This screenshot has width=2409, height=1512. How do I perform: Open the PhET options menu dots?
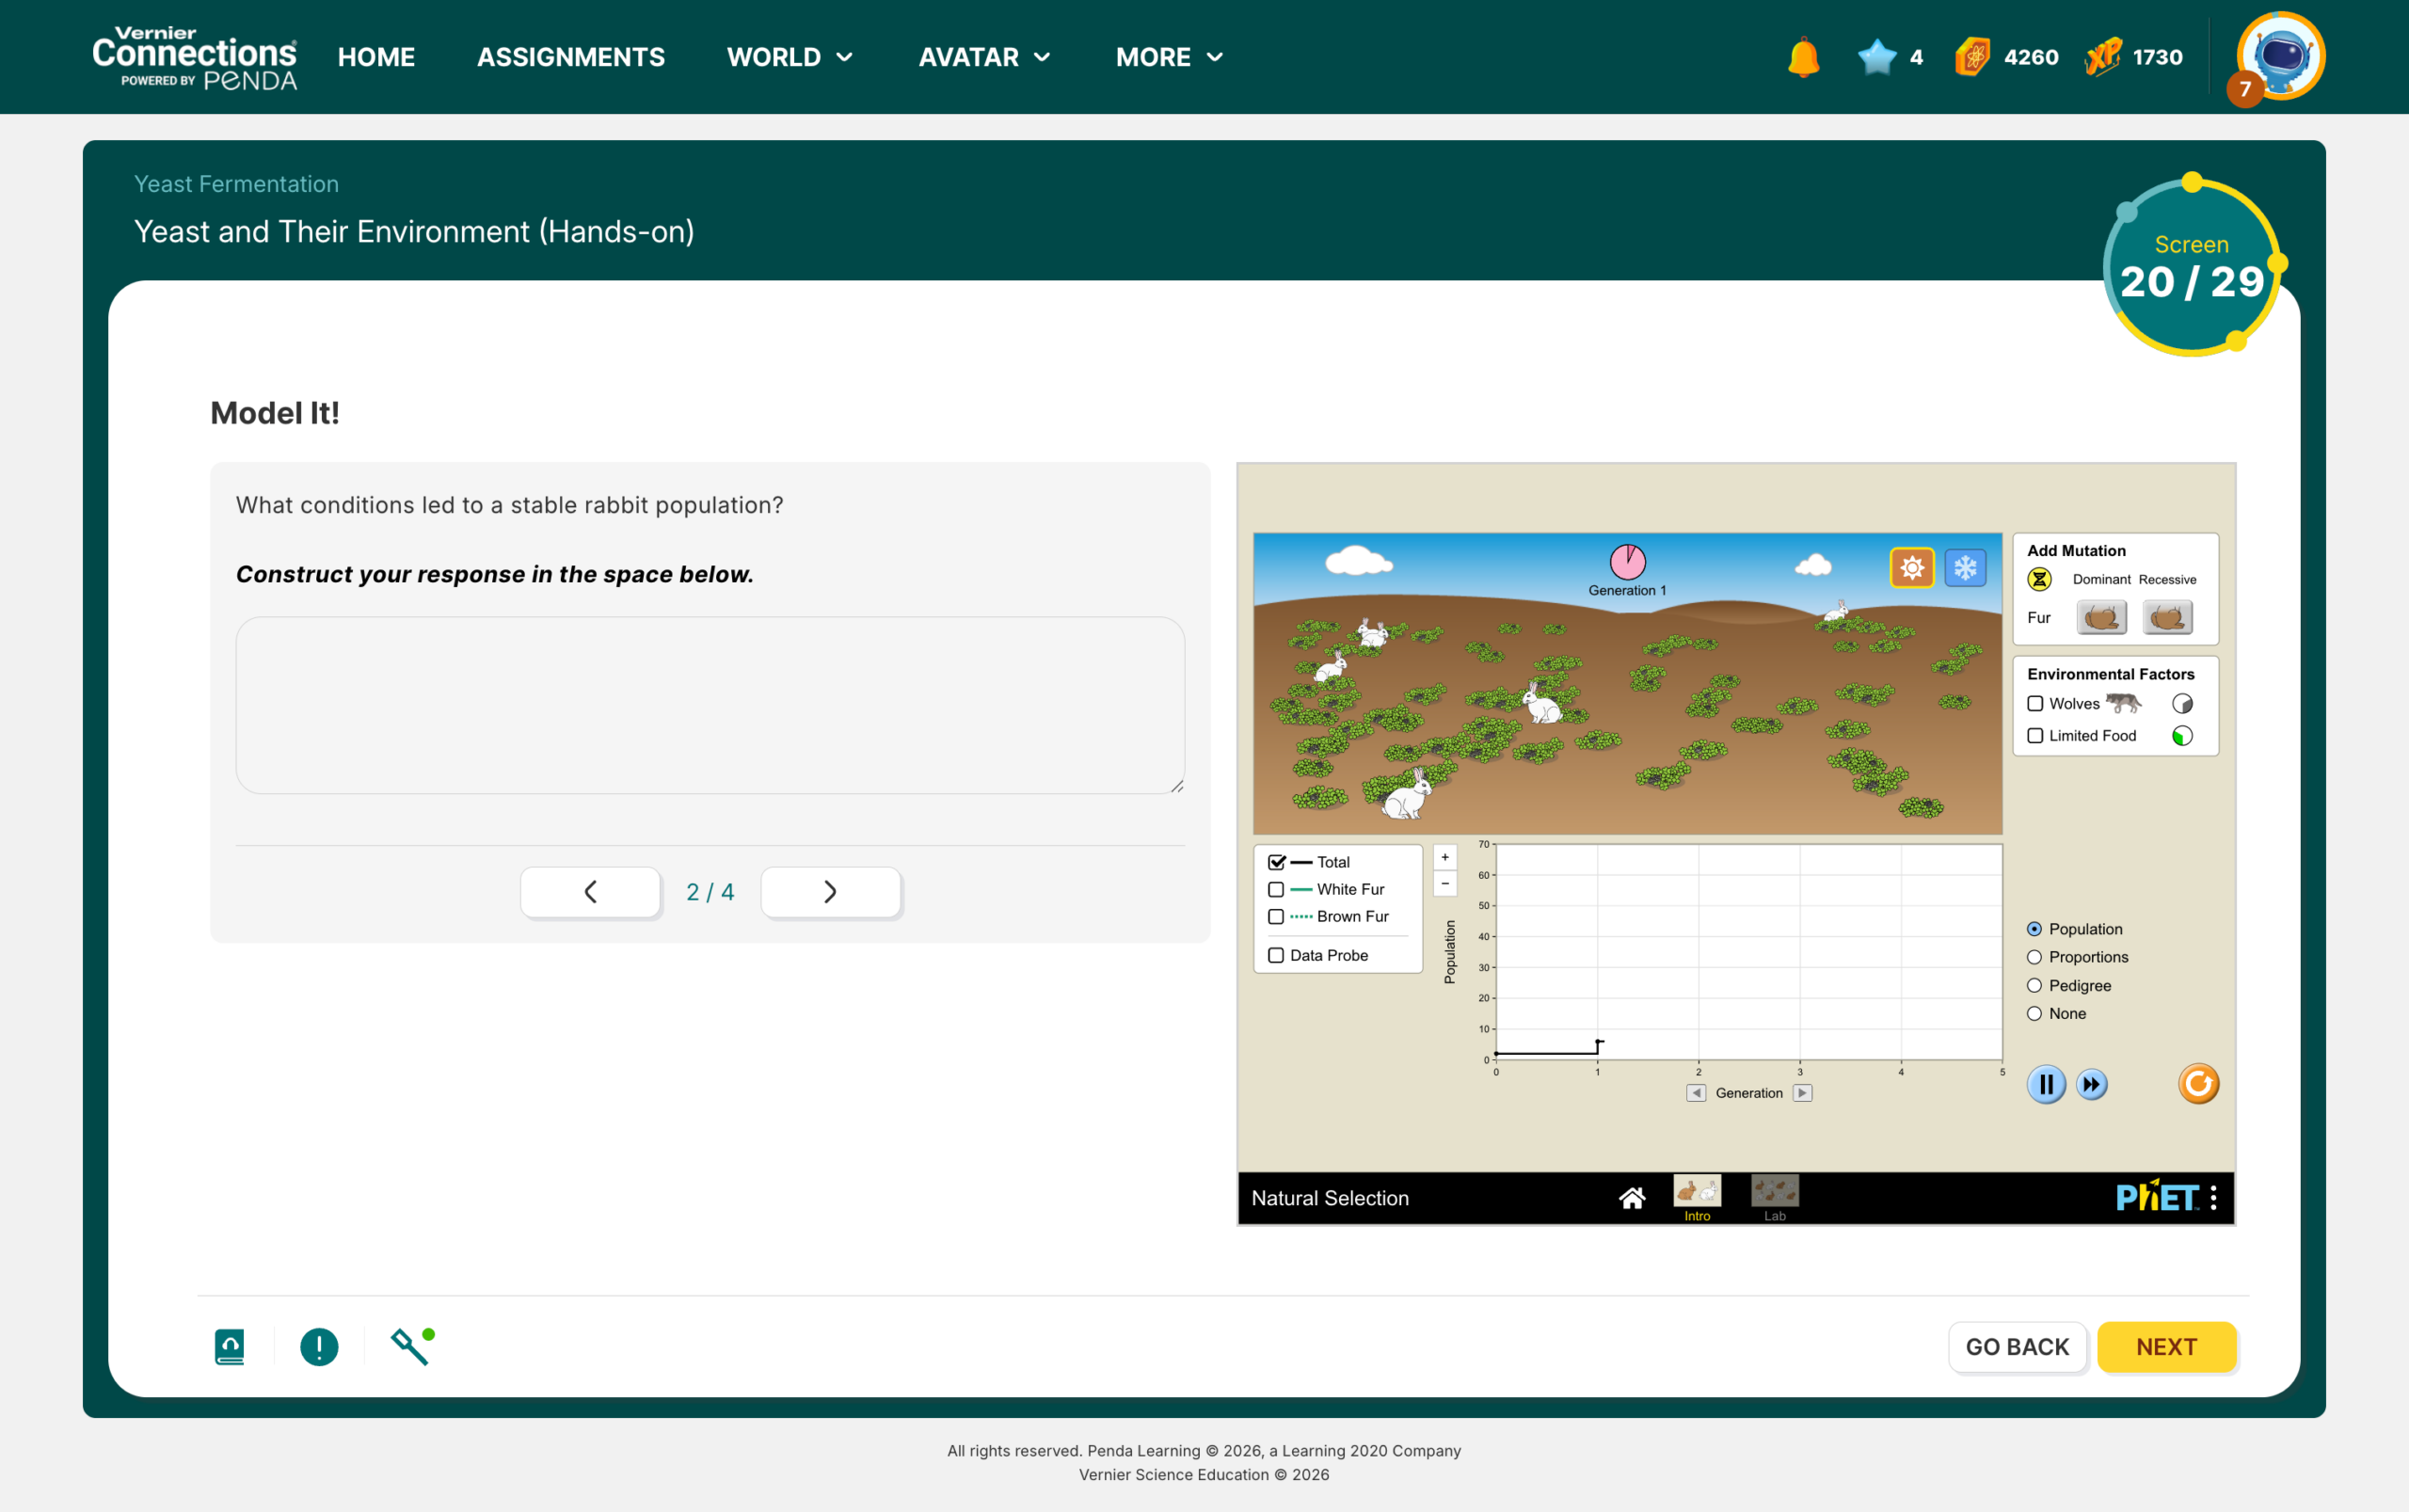coord(2213,1197)
